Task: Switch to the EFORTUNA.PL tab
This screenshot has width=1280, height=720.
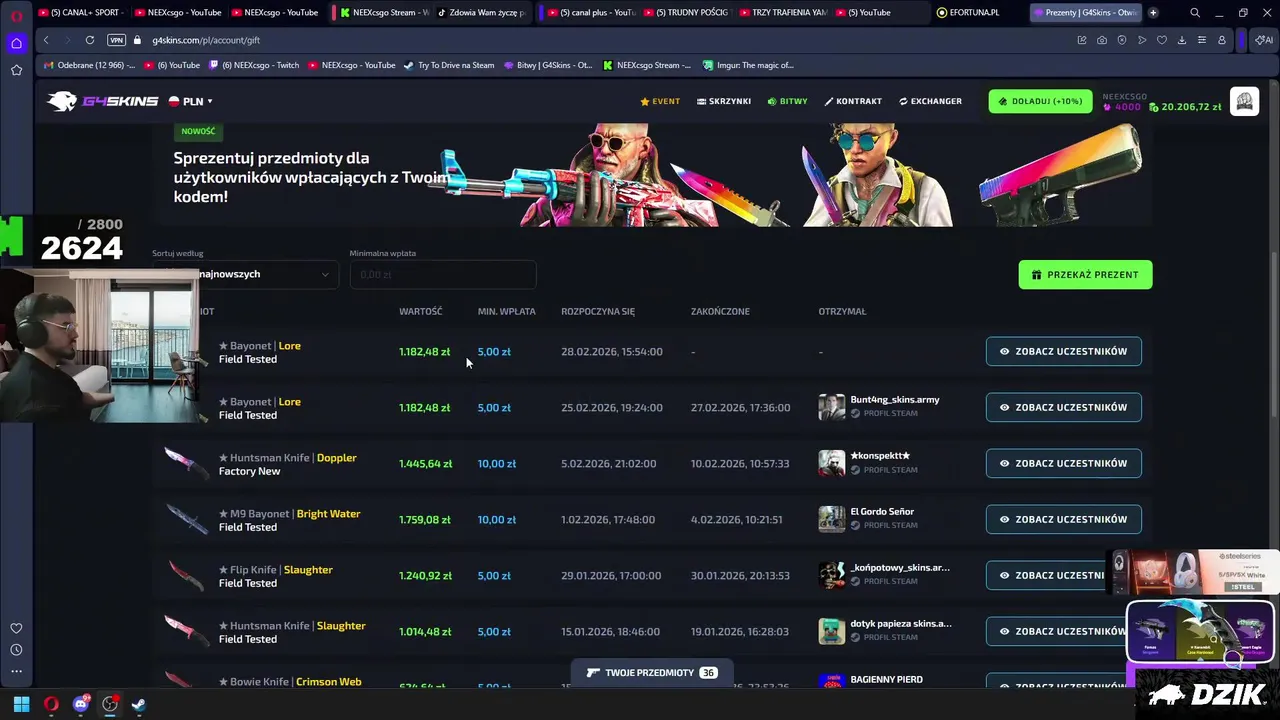Action: click(x=975, y=13)
